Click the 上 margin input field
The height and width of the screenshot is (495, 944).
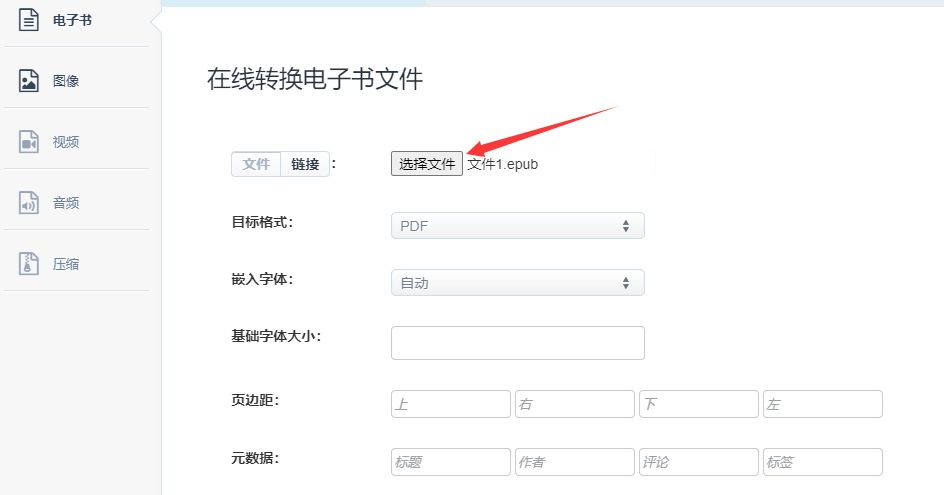(x=451, y=404)
